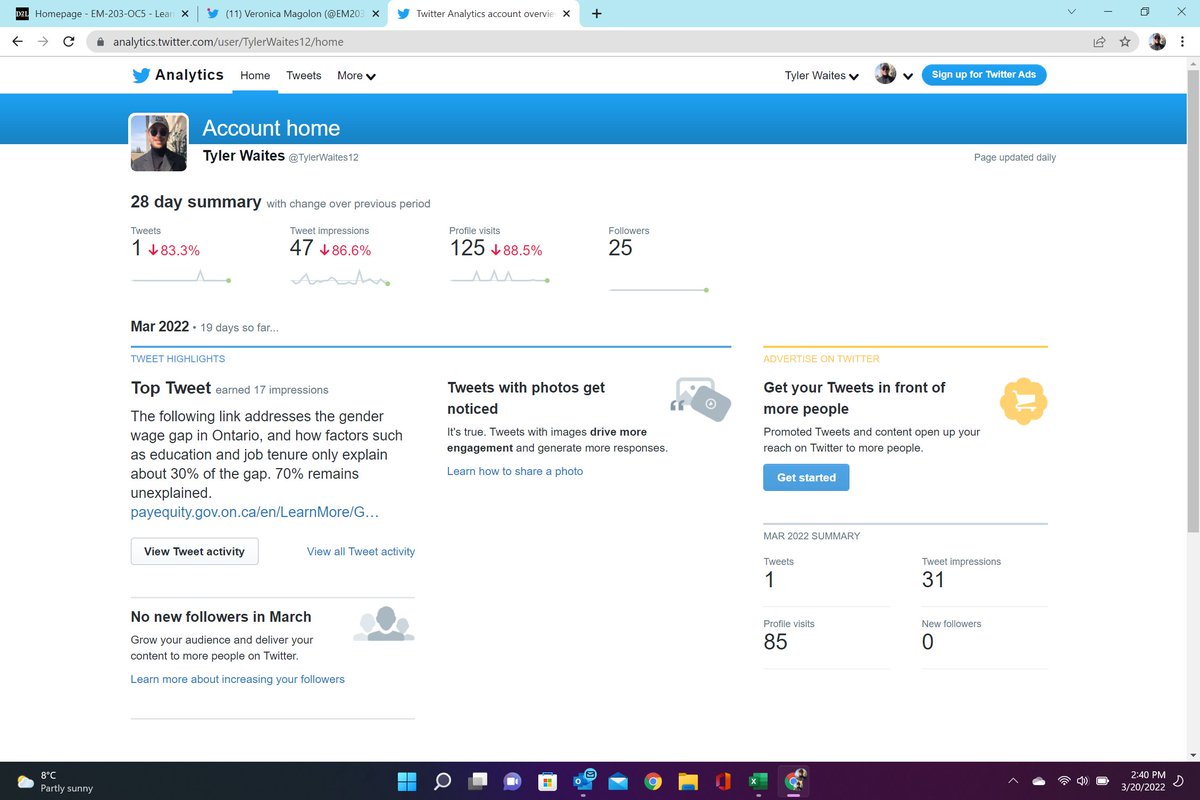Click the OneDrive cloud tray icon

(1039, 780)
